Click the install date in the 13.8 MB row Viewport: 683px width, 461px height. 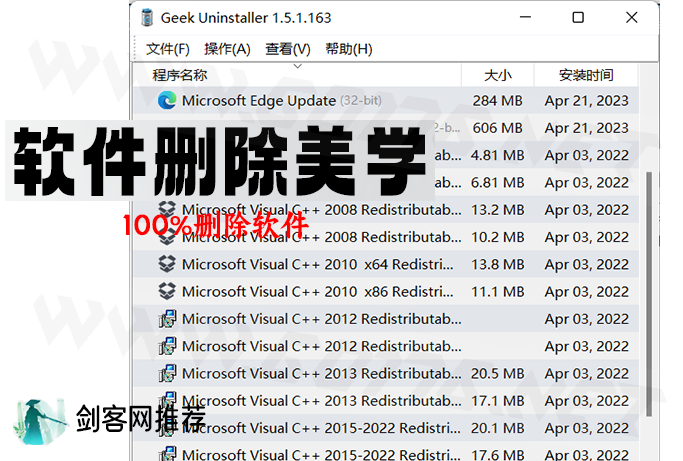pyautogui.click(x=586, y=264)
